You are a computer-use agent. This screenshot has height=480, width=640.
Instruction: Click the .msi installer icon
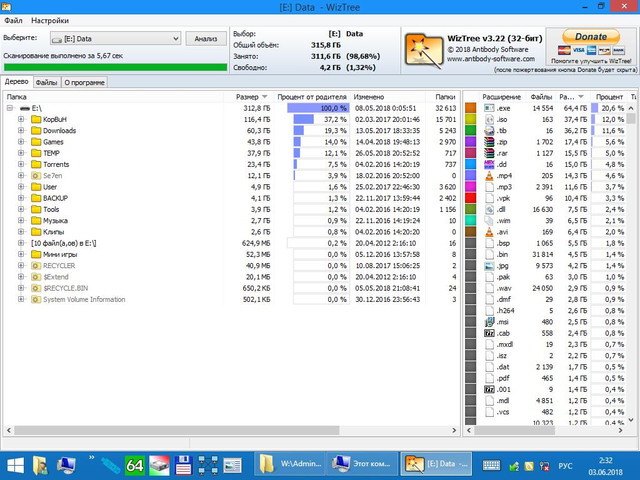point(489,322)
